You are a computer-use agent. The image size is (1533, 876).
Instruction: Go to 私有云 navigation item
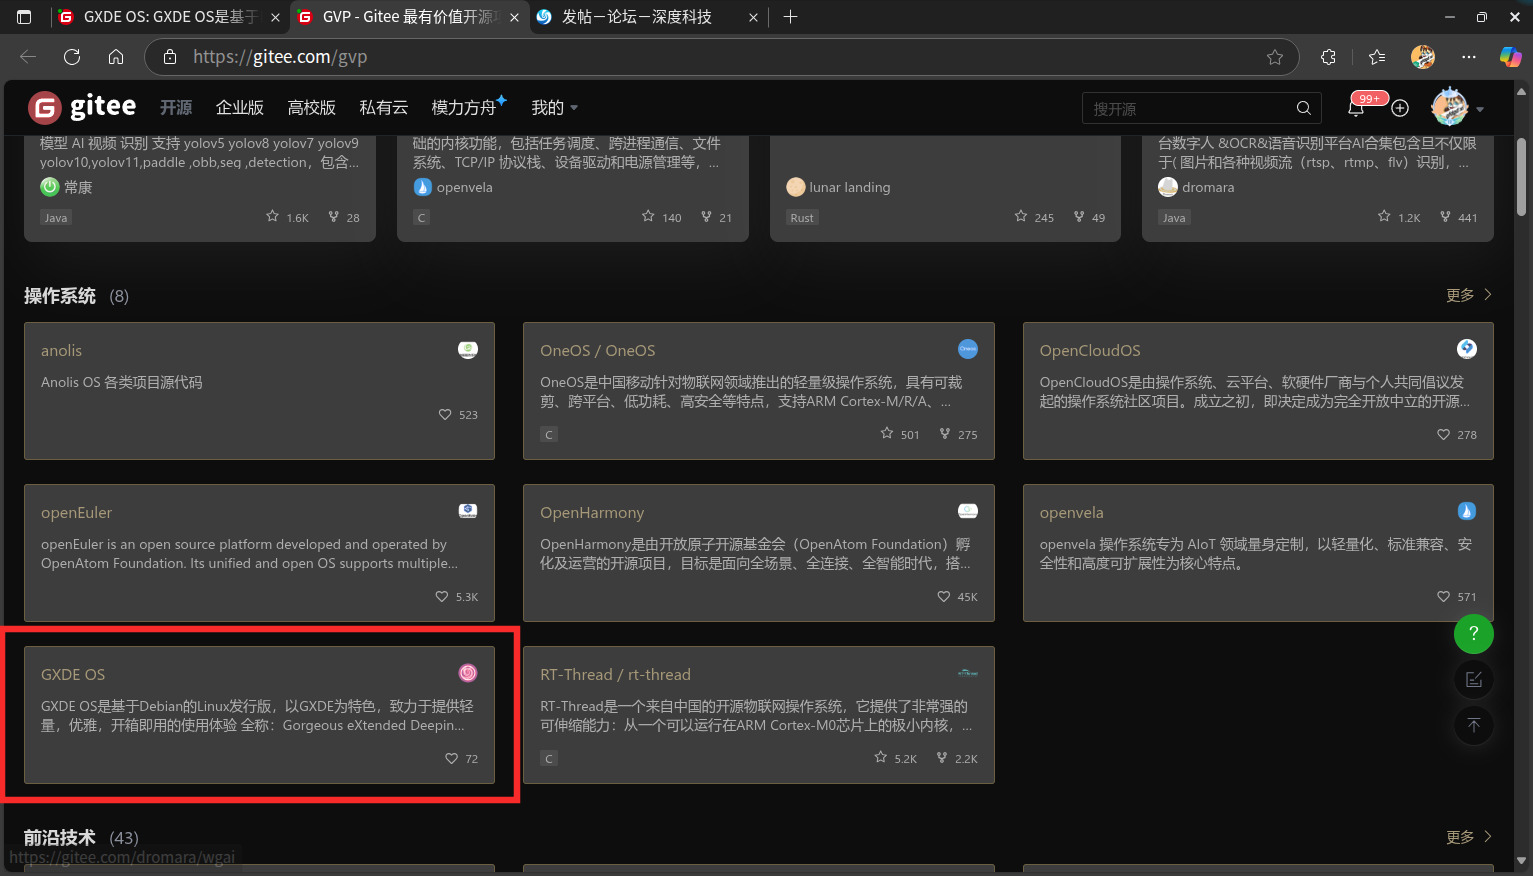(x=383, y=107)
